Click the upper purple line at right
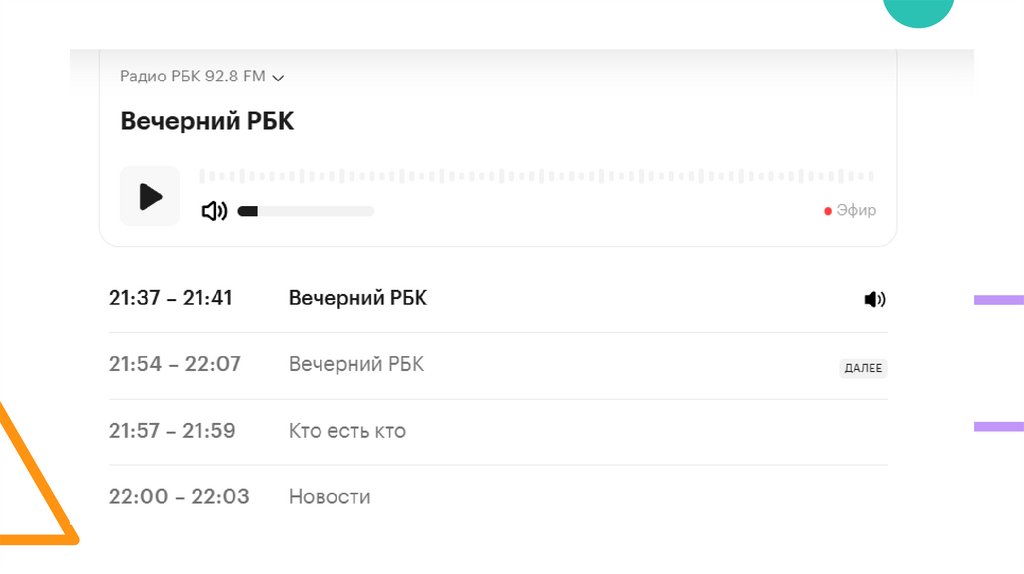The height and width of the screenshot is (574, 1024). click(x=998, y=299)
